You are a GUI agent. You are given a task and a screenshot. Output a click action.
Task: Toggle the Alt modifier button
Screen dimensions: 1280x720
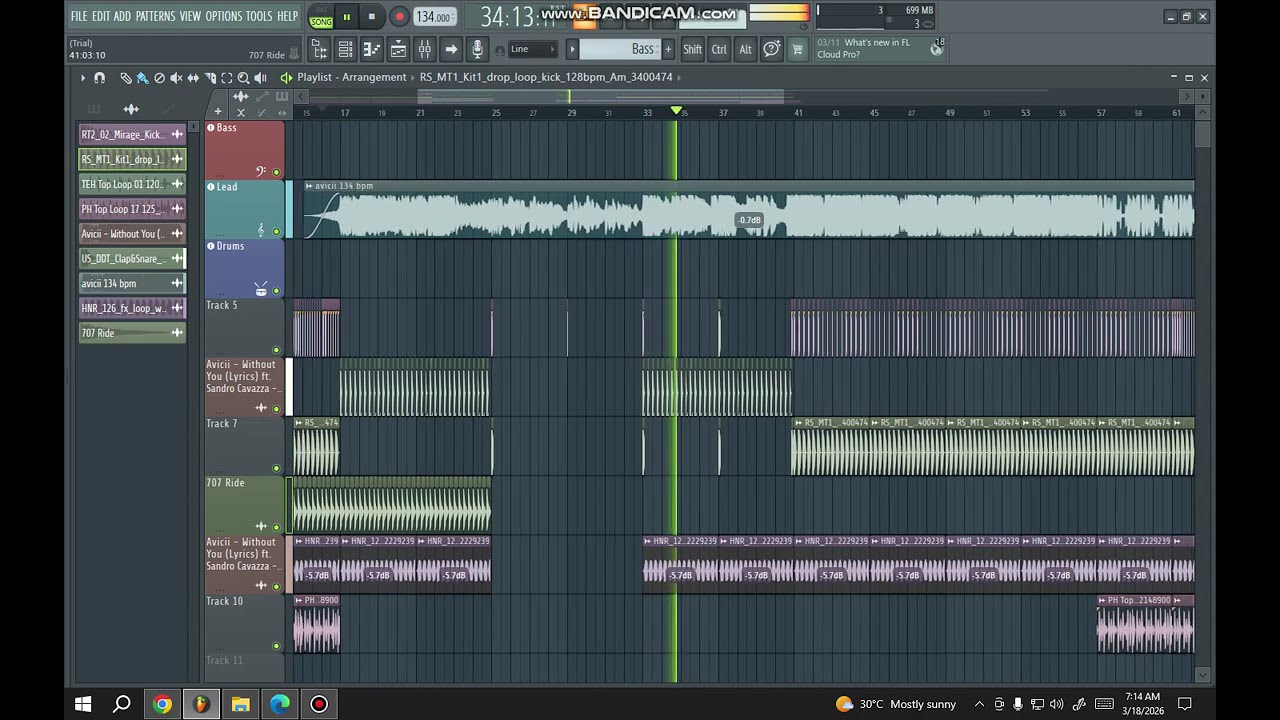745,49
